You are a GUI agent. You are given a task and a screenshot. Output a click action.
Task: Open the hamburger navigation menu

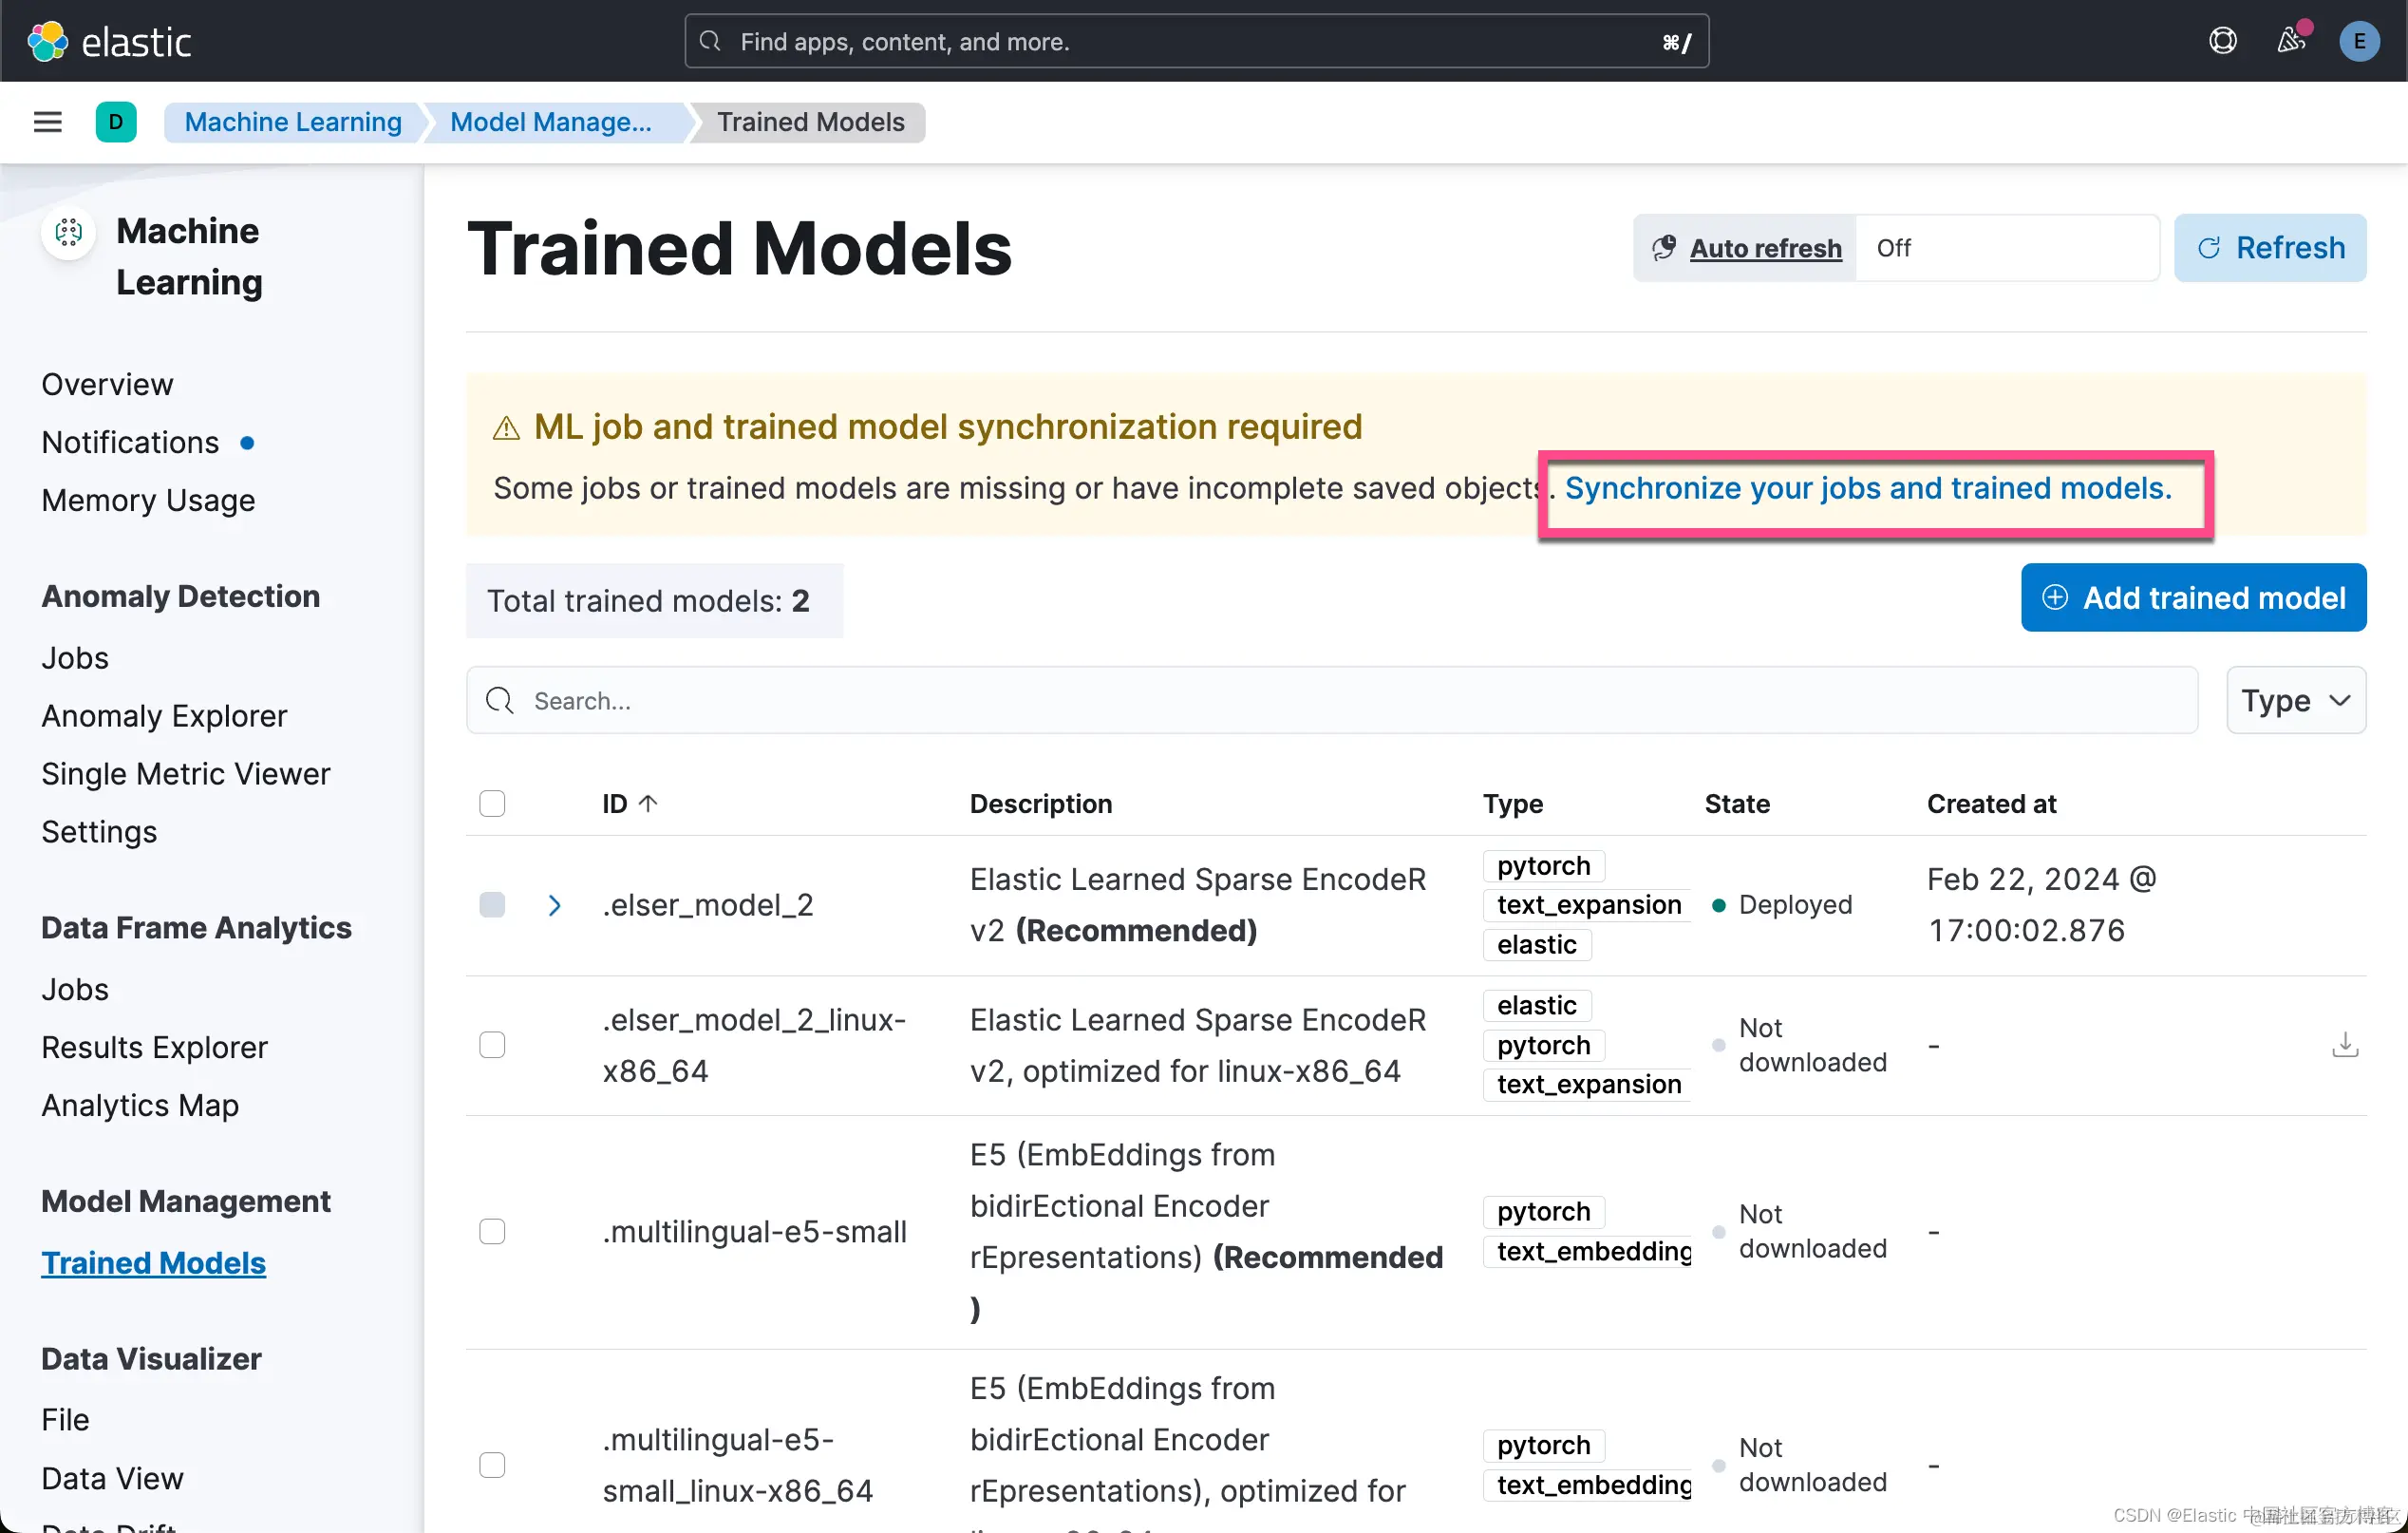(x=47, y=122)
